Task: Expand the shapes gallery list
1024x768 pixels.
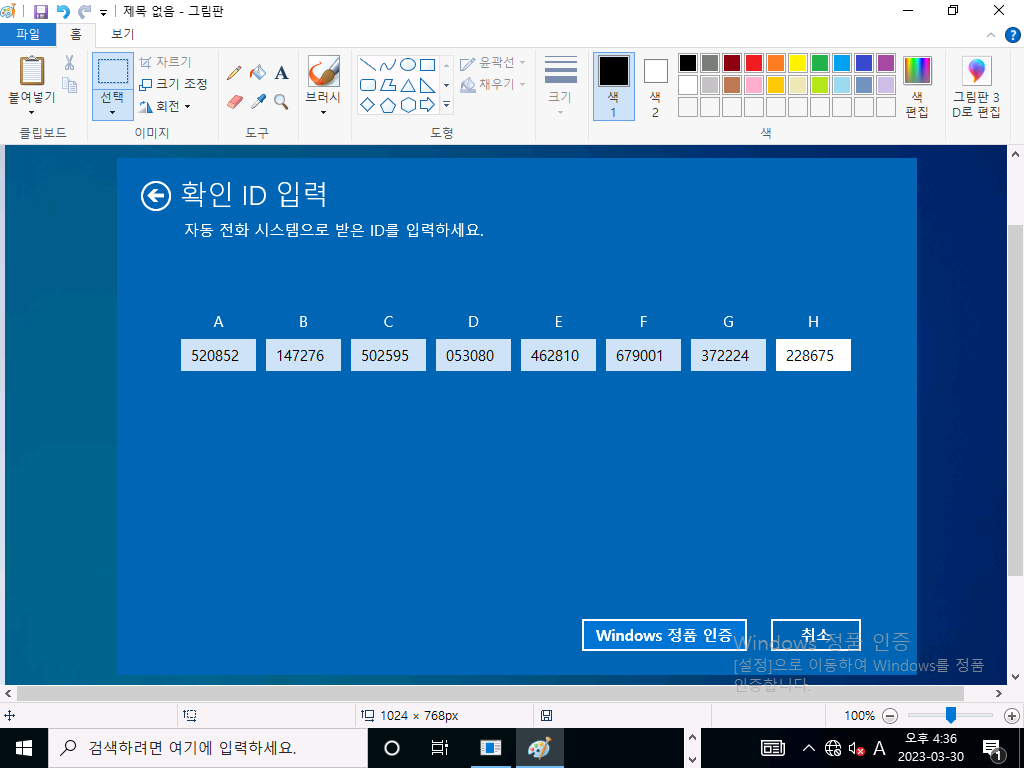Action: pos(447,104)
